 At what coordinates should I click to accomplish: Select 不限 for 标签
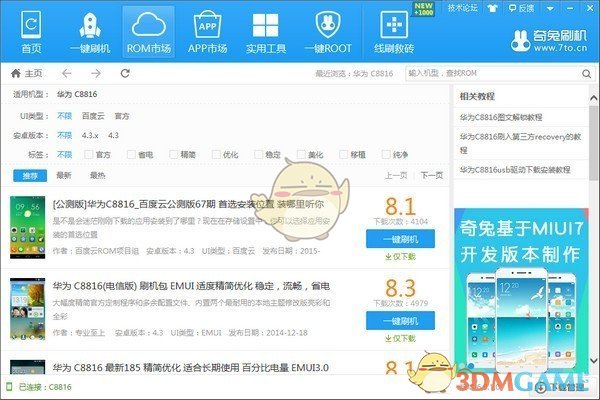point(64,155)
